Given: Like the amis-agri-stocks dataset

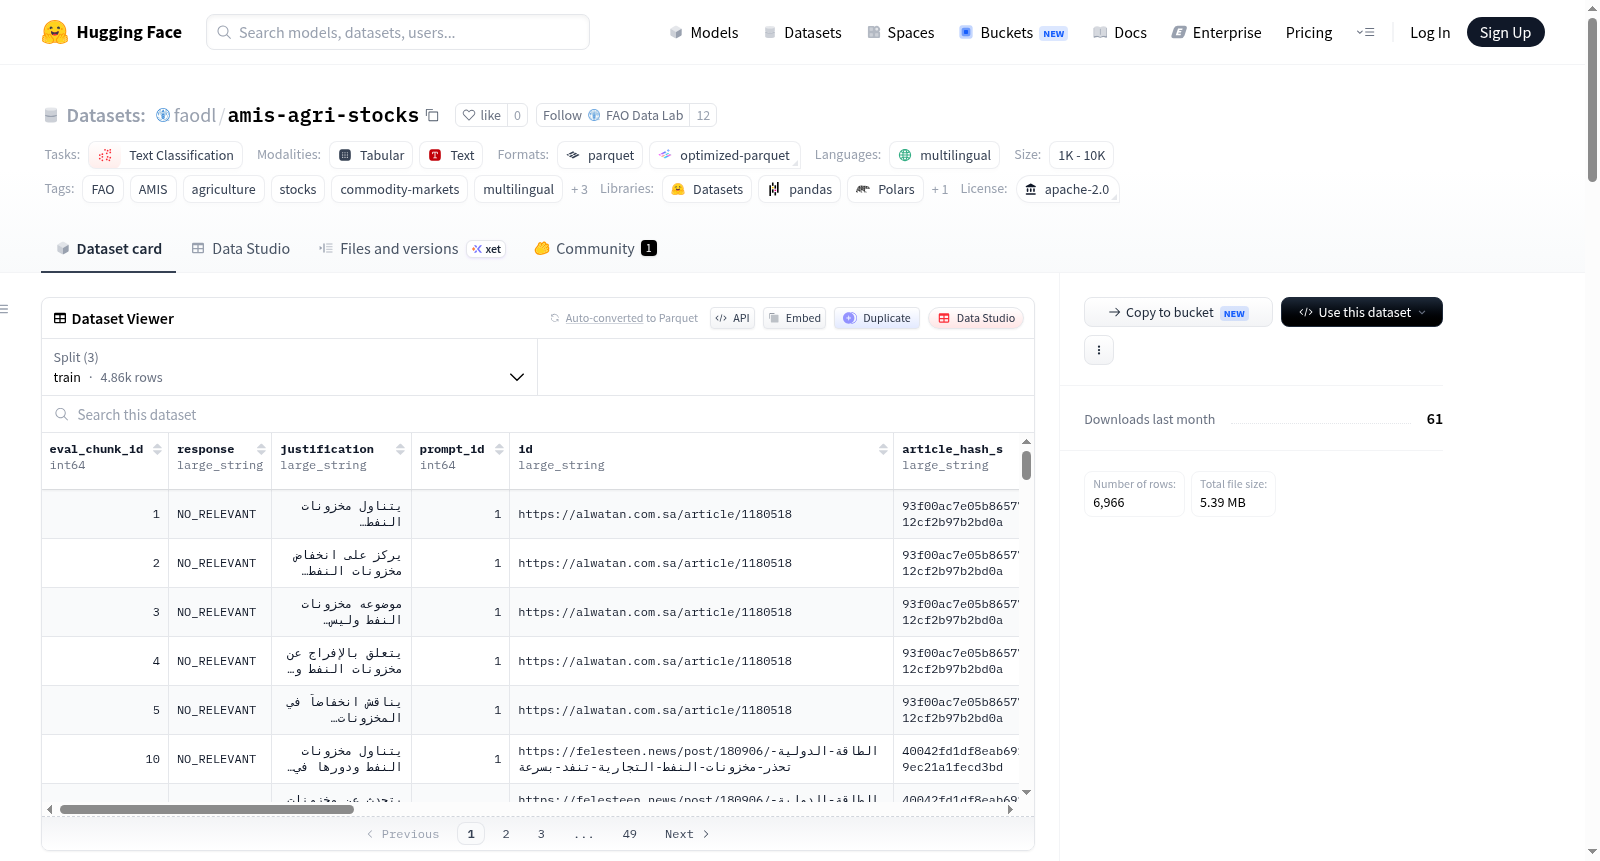Looking at the screenshot, I should [x=481, y=115].
